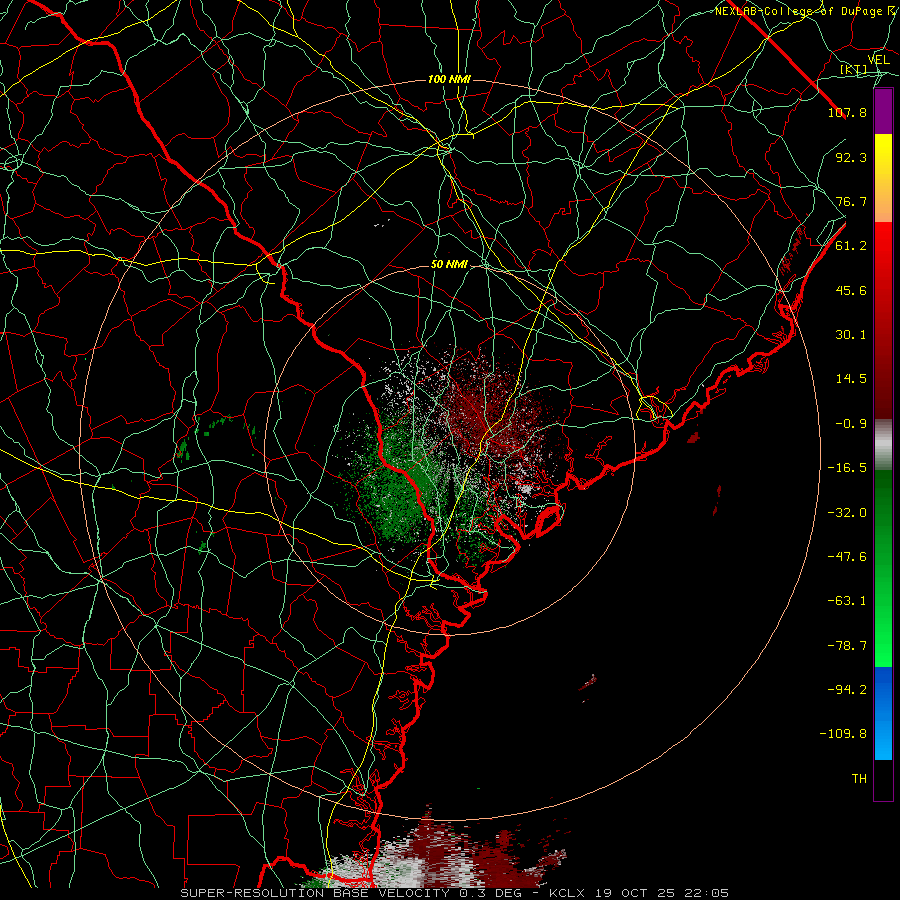Click the purple segment of the velocity color bar

point(883,111)
